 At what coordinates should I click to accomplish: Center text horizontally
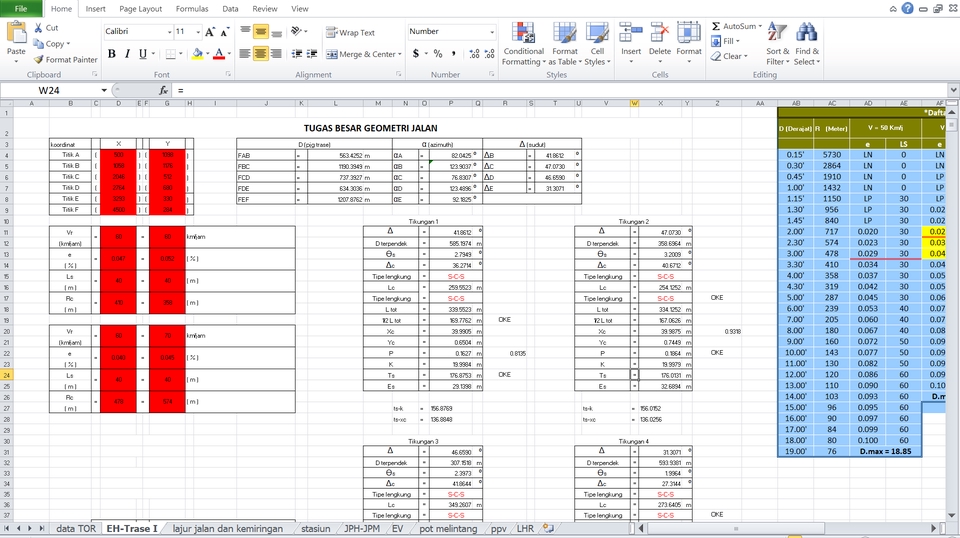(261, 54)
